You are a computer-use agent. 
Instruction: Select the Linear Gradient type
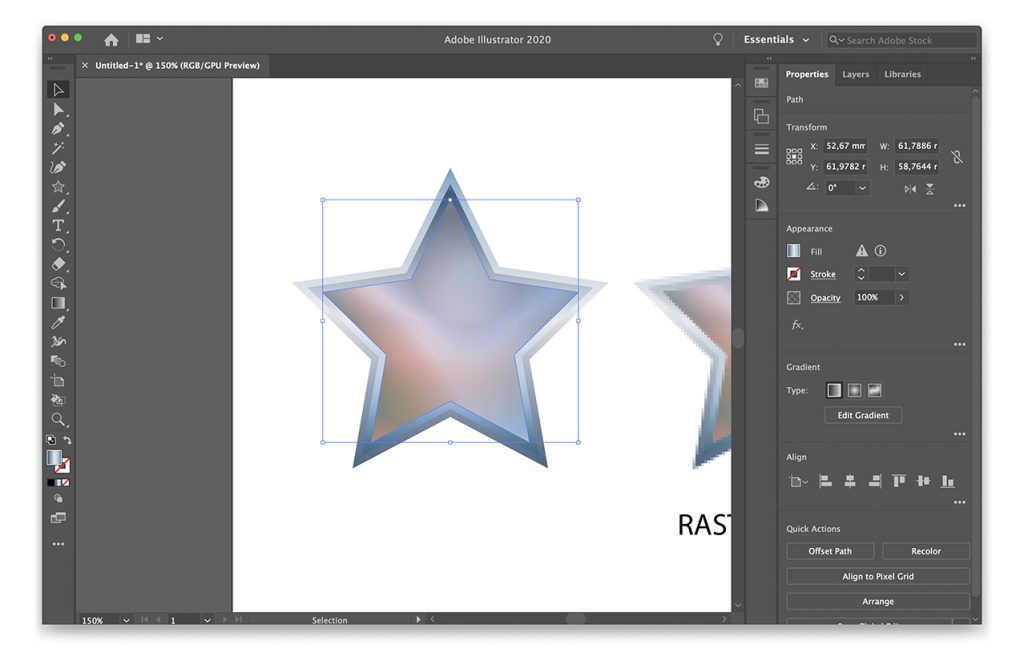point(834,391)
